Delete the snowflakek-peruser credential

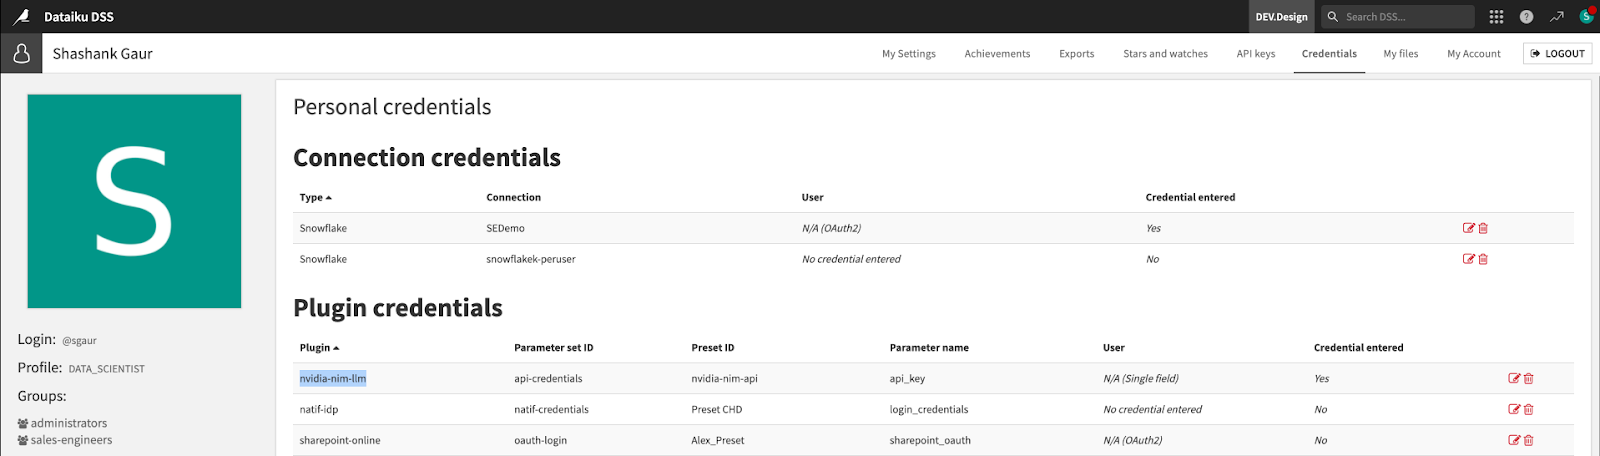coord(1483,259)
